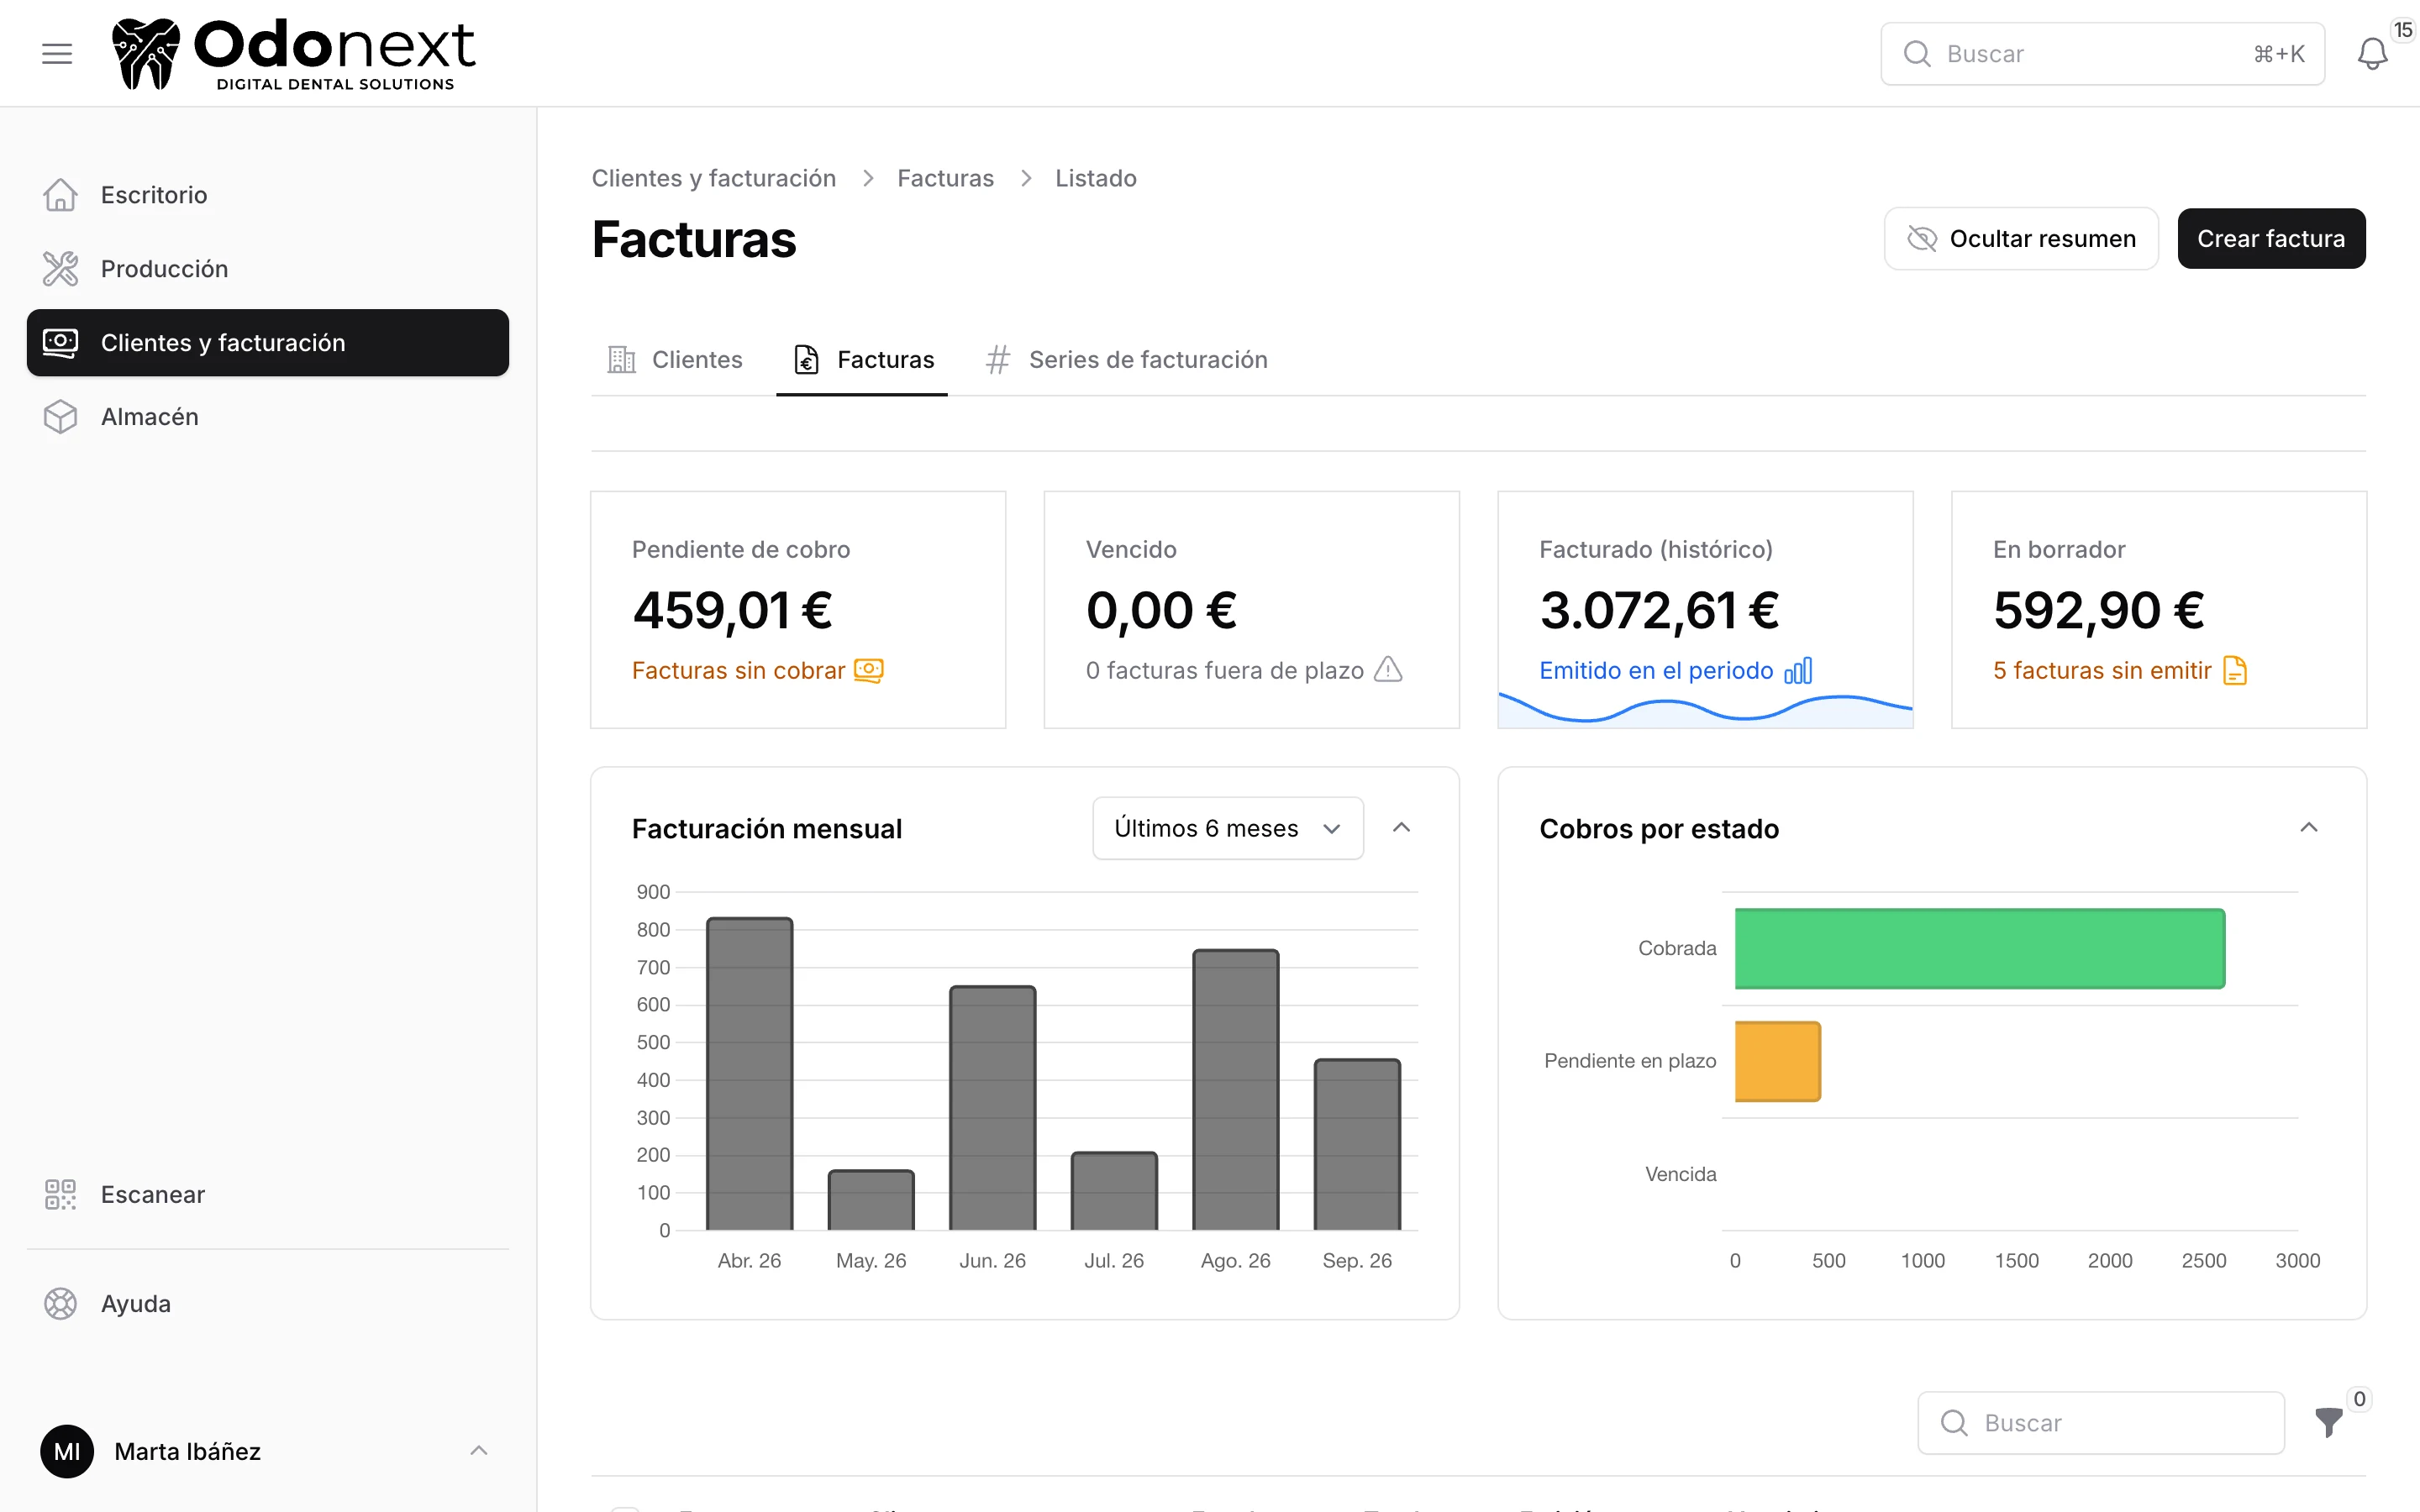The width and height of the screenshot is (2420, 1512).
Task: Click the Crear factura button
Action: [2271, 239]
